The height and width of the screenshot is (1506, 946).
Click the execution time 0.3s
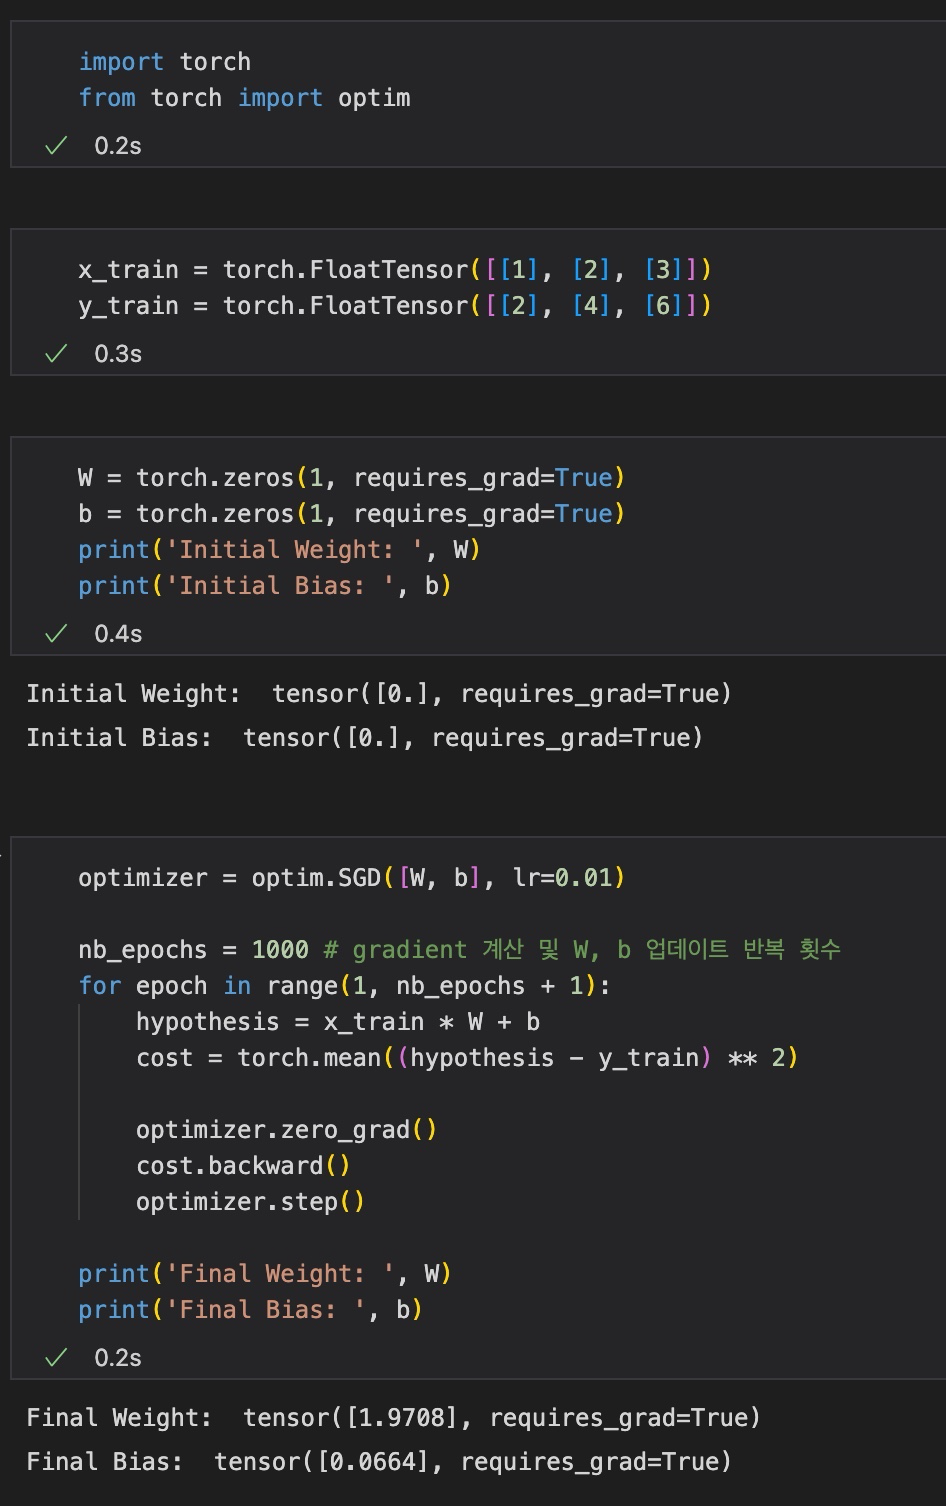pyautogui.click(x=118, y=354)
